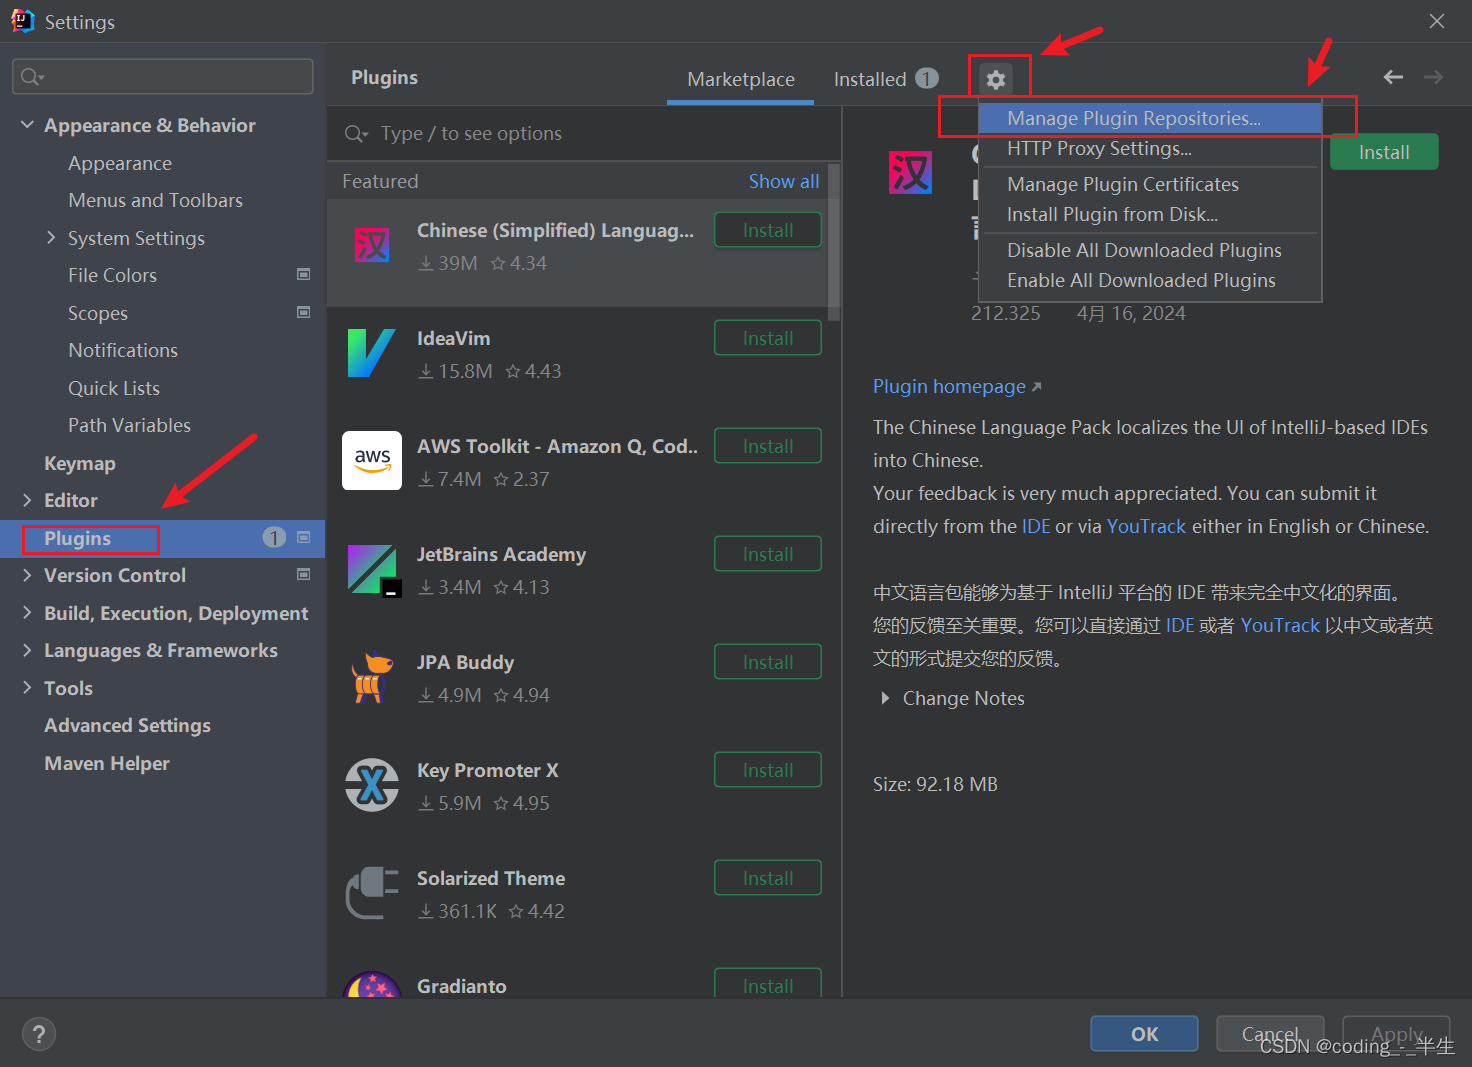The image size is (1472, 1067).
Task: Expand Build, Execution, Deployment node
Action: [27, 613]
